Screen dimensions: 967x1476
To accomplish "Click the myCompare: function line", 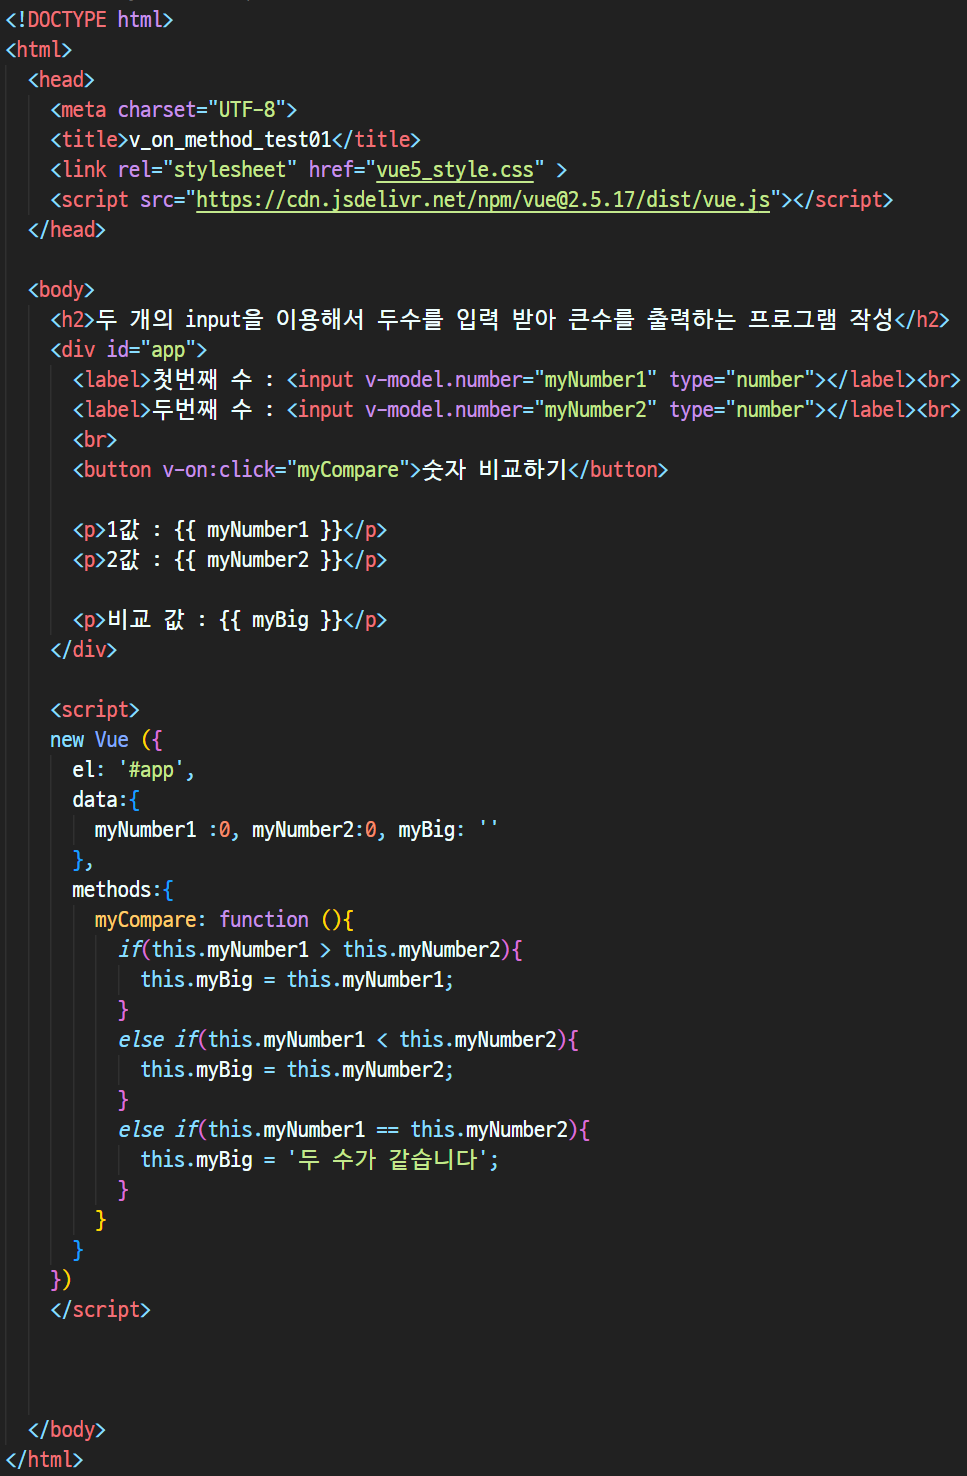I will point(224,920).
